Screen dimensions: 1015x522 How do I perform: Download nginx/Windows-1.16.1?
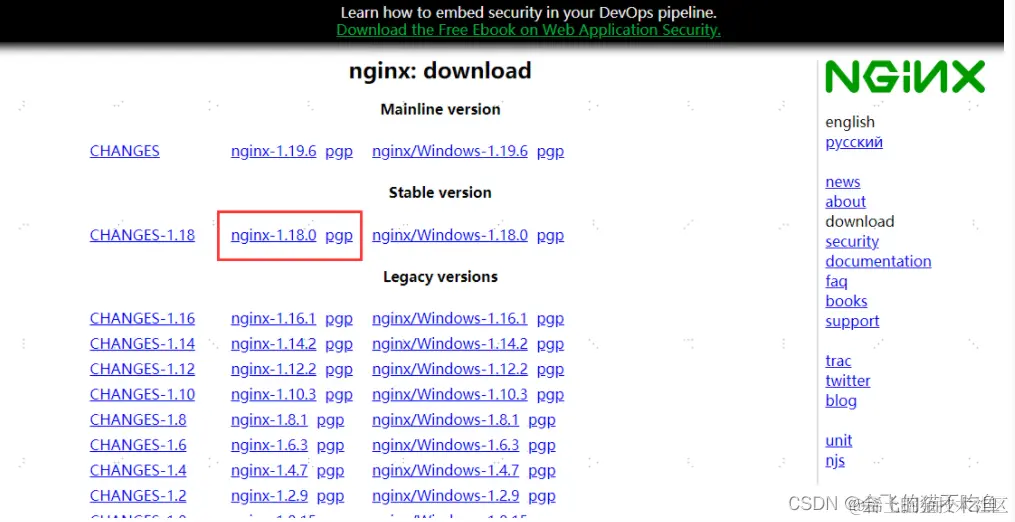click(x=450, y=319)
